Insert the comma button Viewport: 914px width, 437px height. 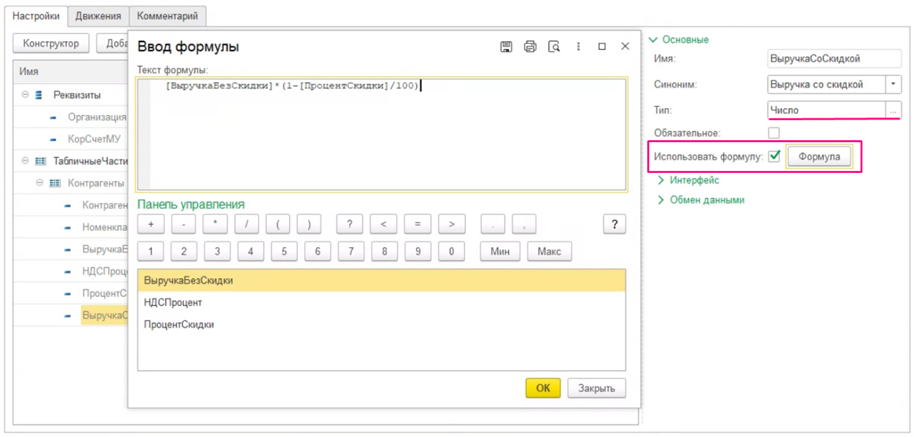tap(524, 224)
